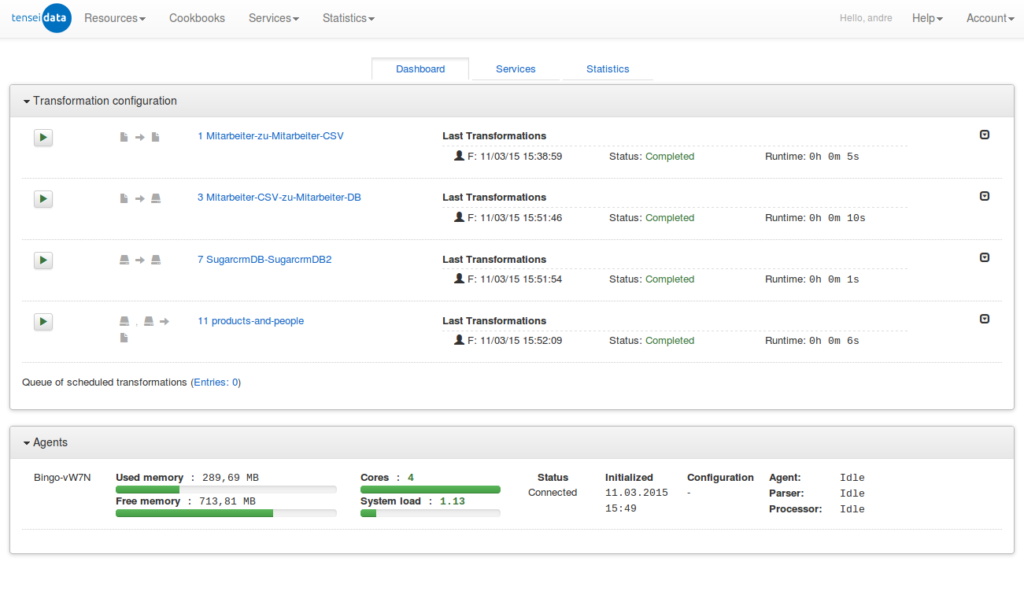This screenshot has width=1024, height=595.
Task: Open the Account dropdown menu
Action: [990, 18]
